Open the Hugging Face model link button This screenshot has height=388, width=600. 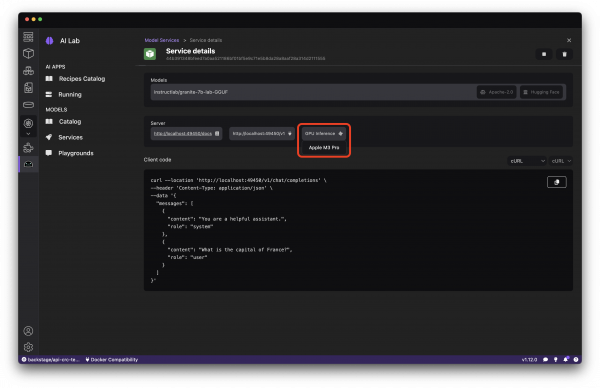coord(541,92)
